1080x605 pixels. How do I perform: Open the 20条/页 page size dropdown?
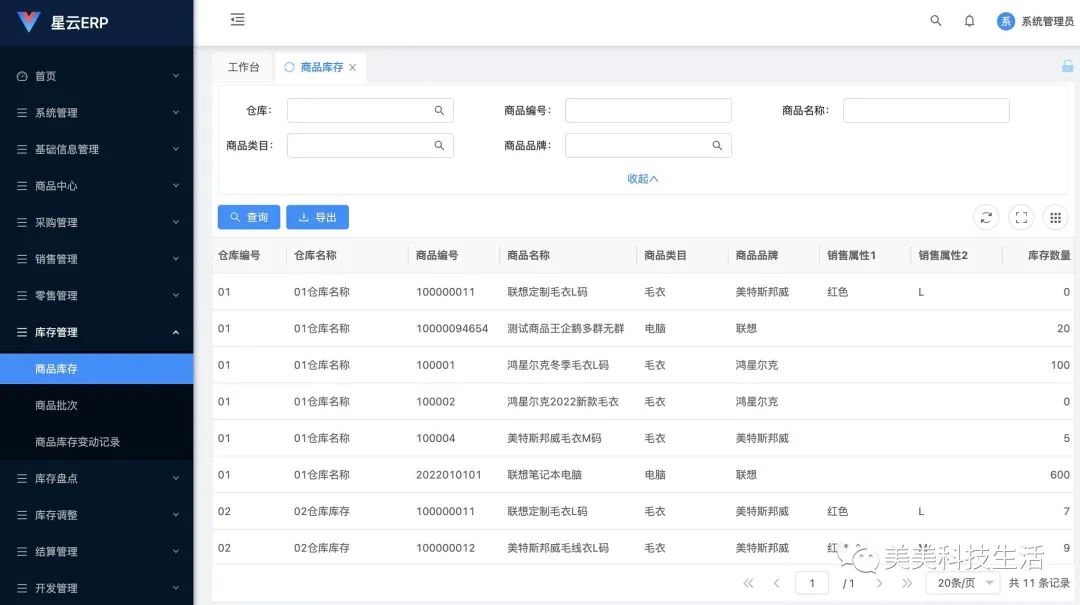click(962, 582)
